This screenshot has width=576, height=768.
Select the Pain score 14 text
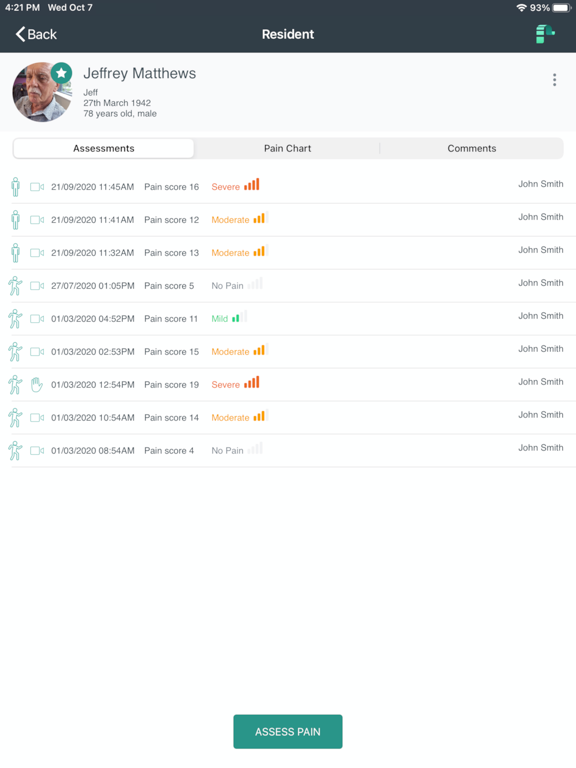coord(171,417)
